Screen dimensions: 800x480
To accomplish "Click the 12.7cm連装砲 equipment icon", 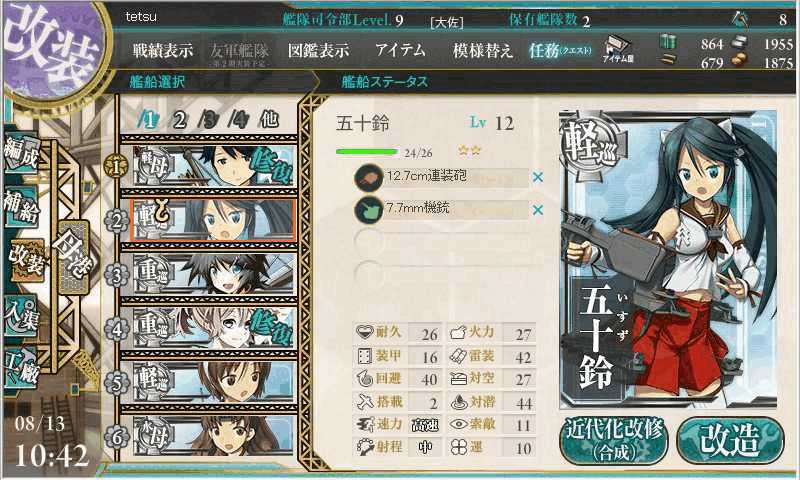I will (x=369, y=178).
